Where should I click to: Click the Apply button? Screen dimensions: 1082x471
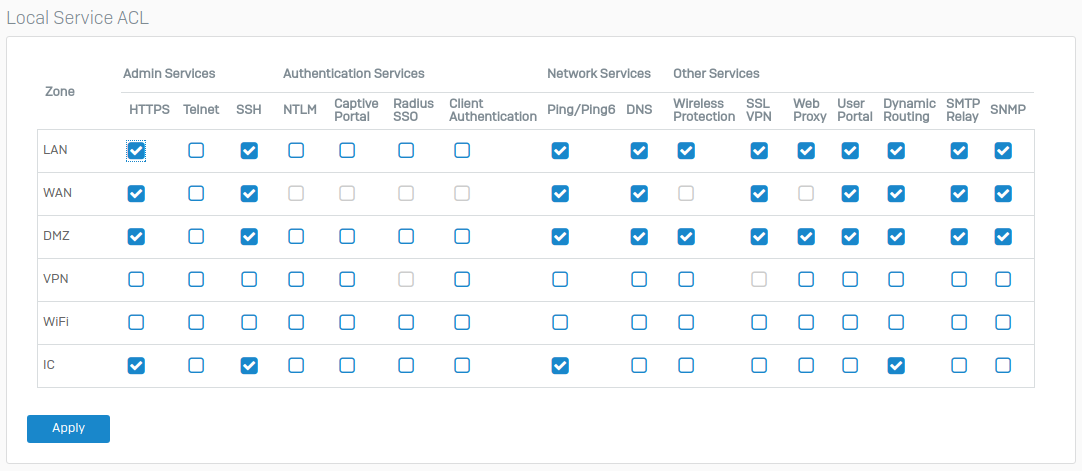[68, 428]
